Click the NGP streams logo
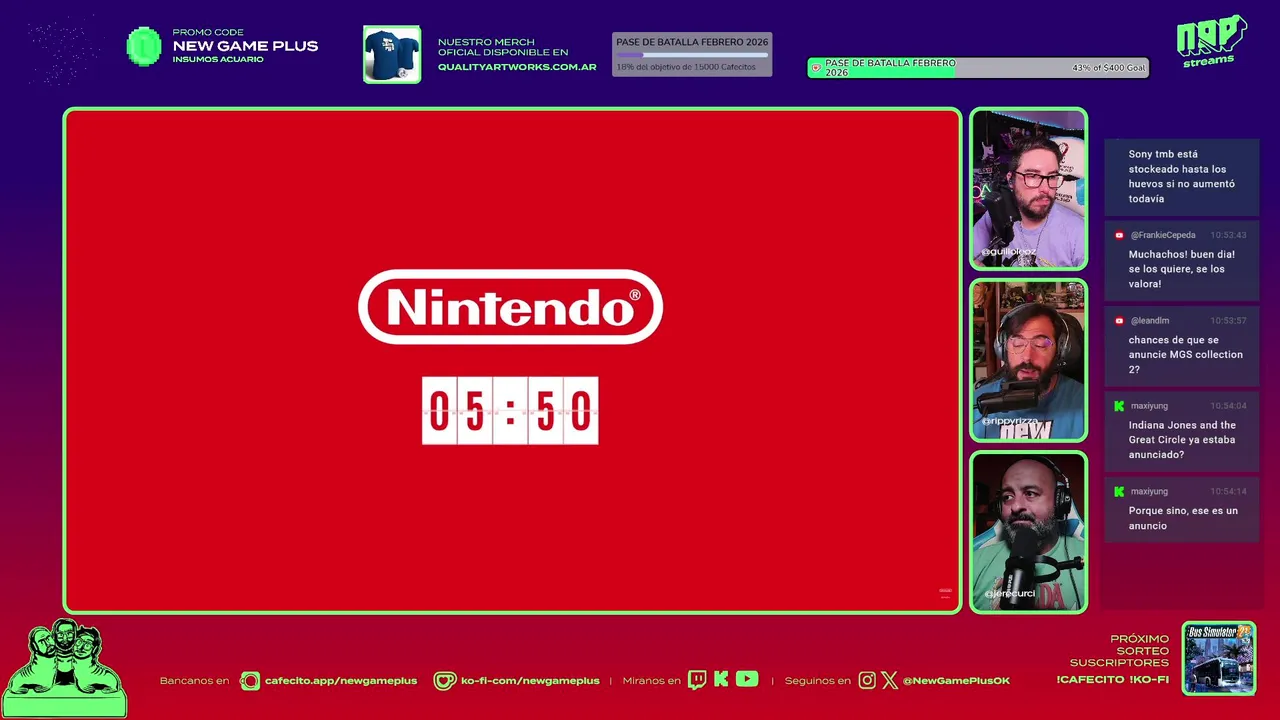 point(1211,41)
